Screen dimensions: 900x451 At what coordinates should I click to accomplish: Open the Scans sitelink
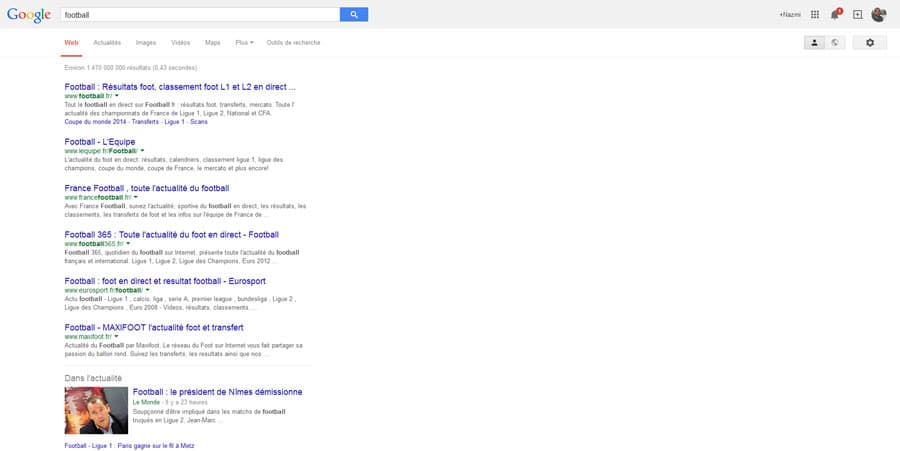pos(199,122)
